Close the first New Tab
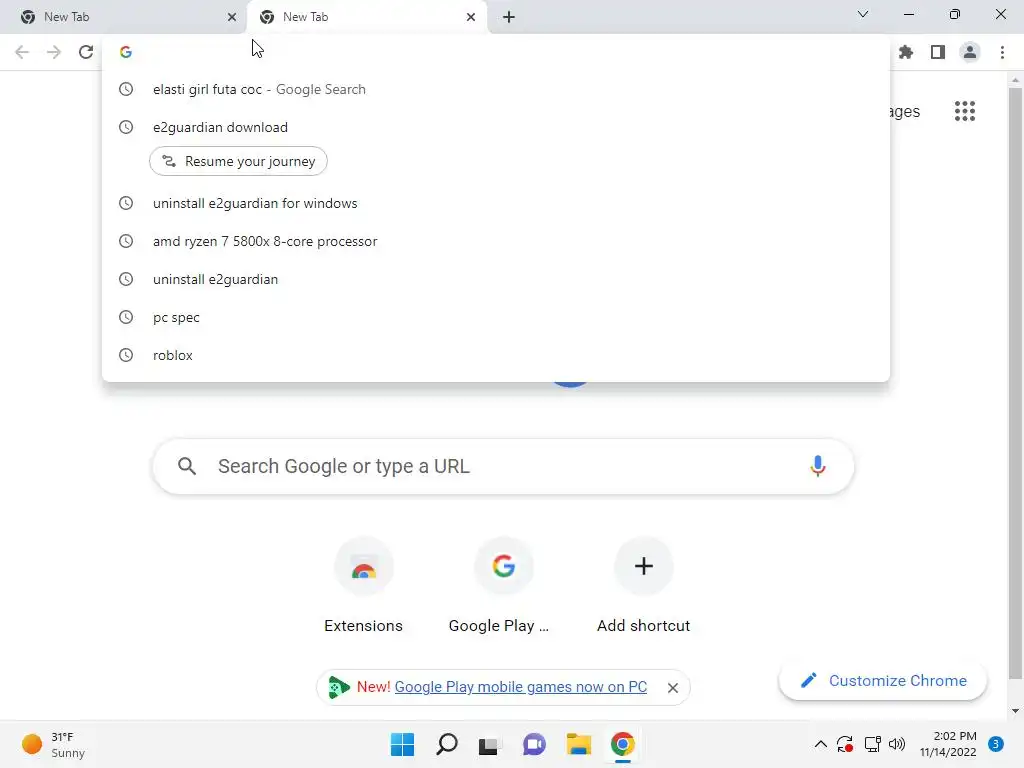Viewport: 1024px width, 768px height. pyautogui.click(x=232, y=17)
